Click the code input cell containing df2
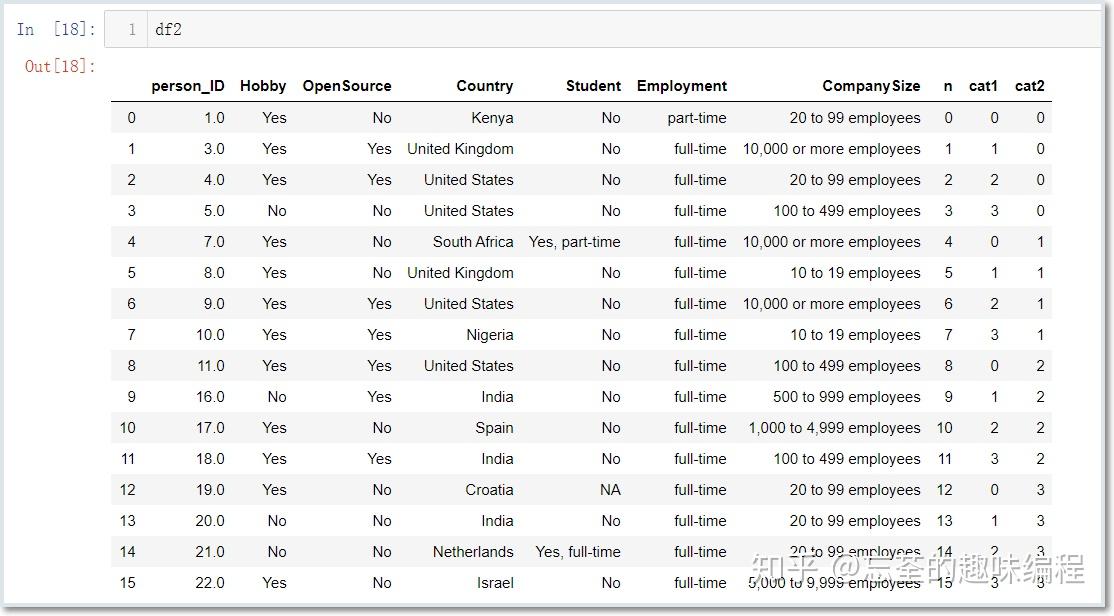1114x616 pixels. click(x=602, y=29)
